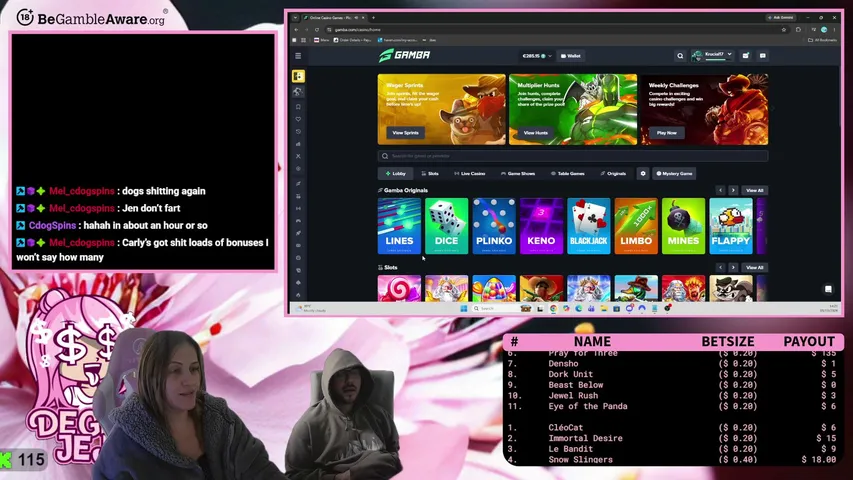Click the Chrome icon on Windows taskbar
The width and height of the screenshot is (853, 480).
point(553,309)
